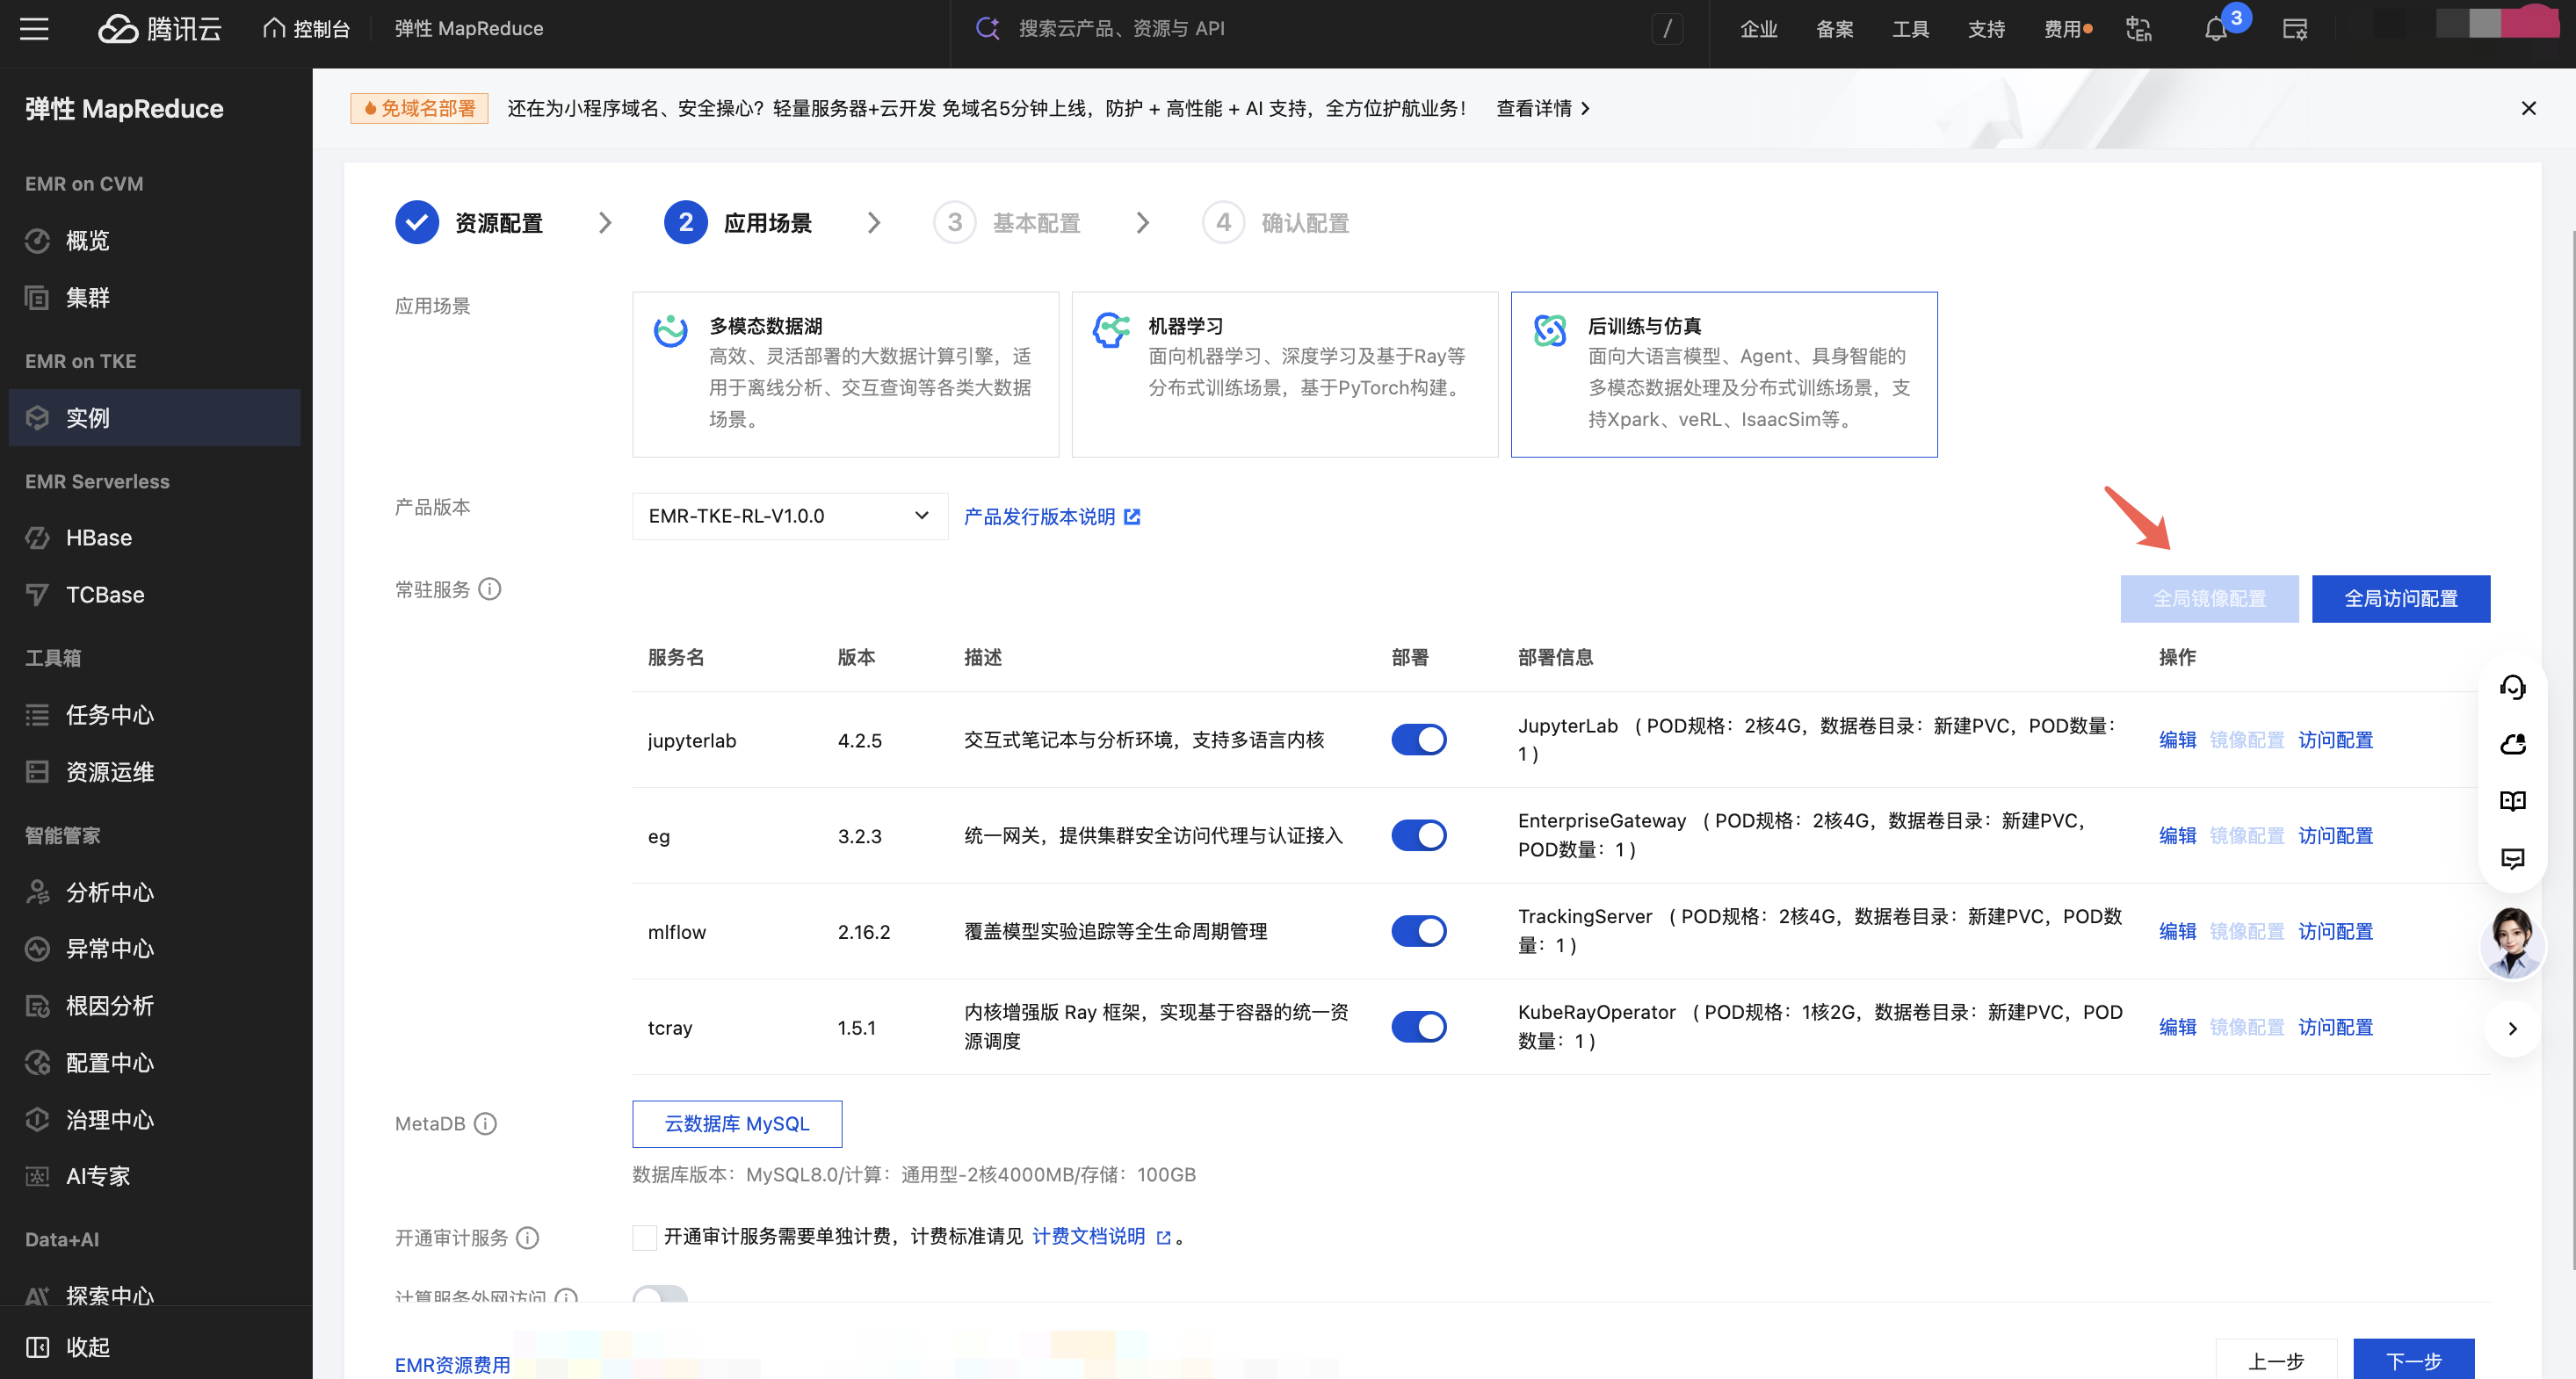The image size is (2576, 1379).
Task: Click the 常驻服务 info icon
Action: 489,589
